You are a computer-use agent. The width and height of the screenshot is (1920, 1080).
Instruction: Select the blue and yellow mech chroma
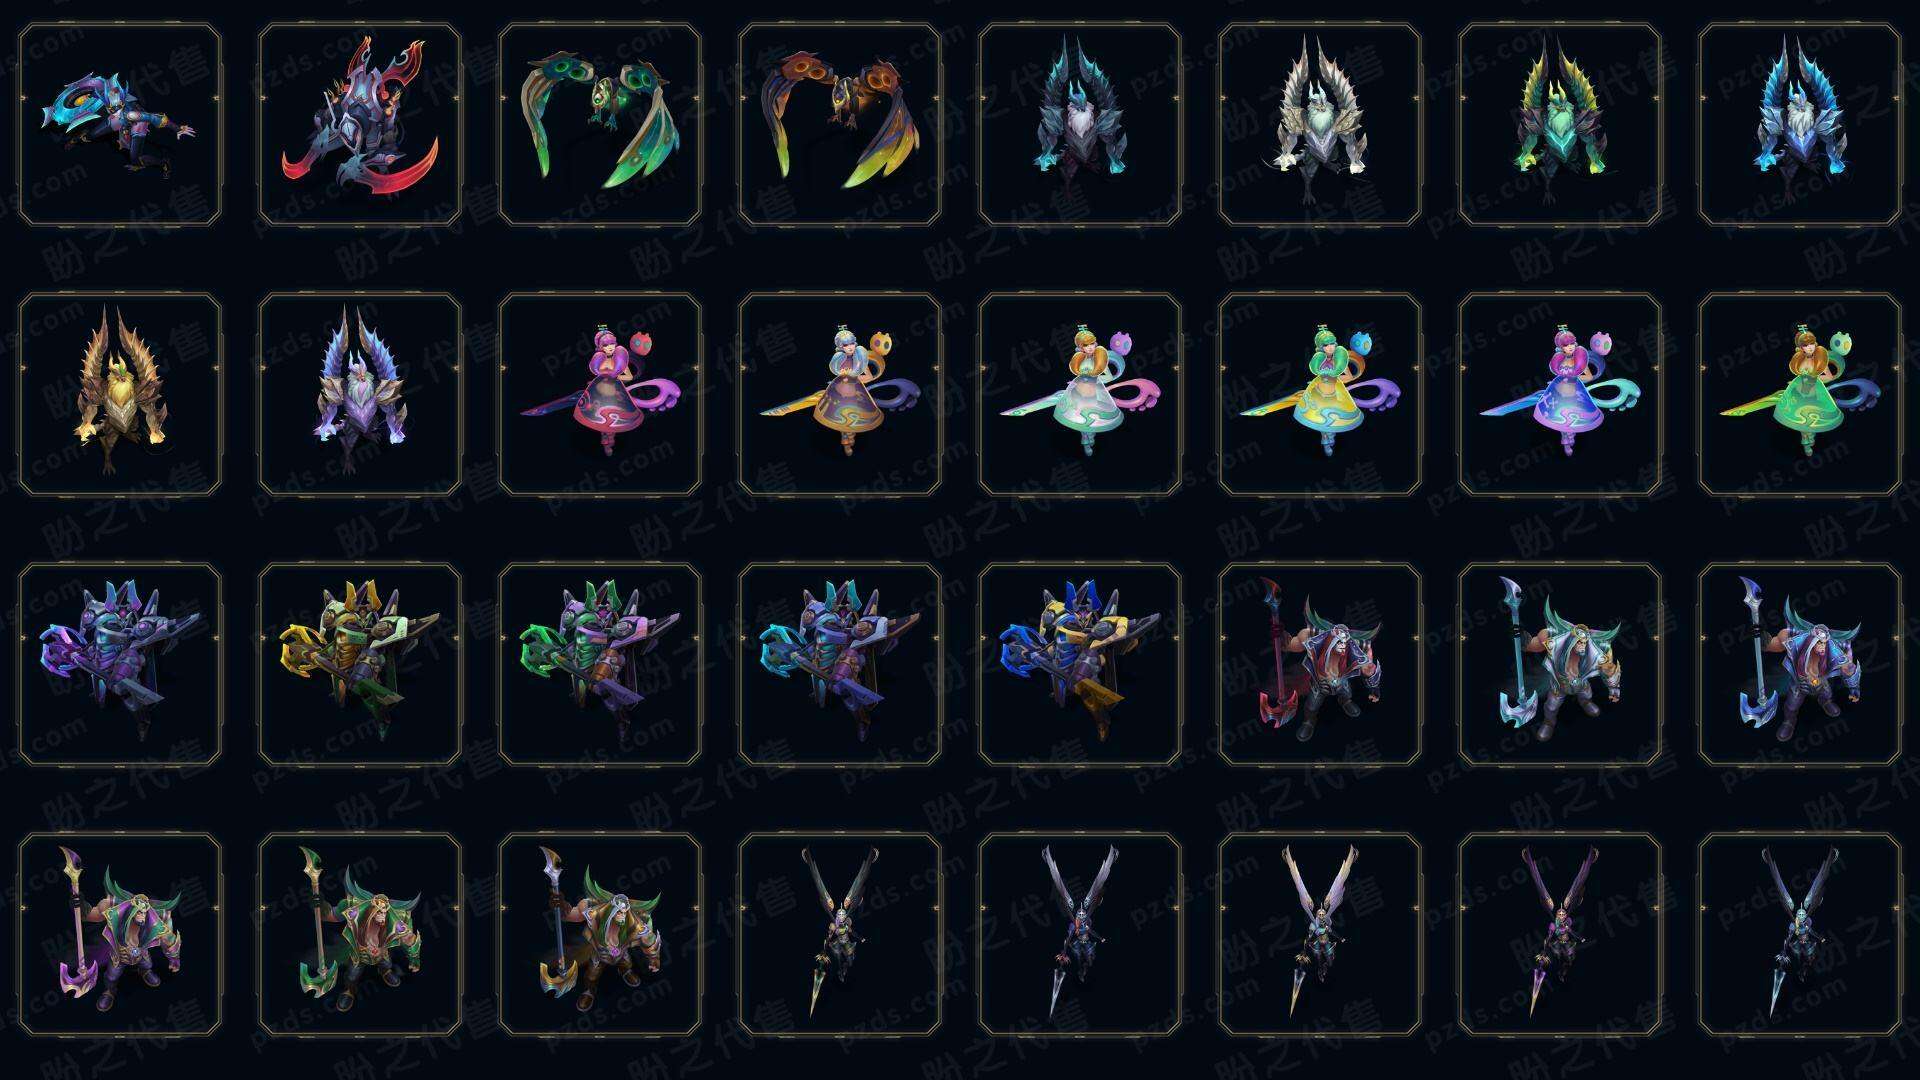point(1080,665)
